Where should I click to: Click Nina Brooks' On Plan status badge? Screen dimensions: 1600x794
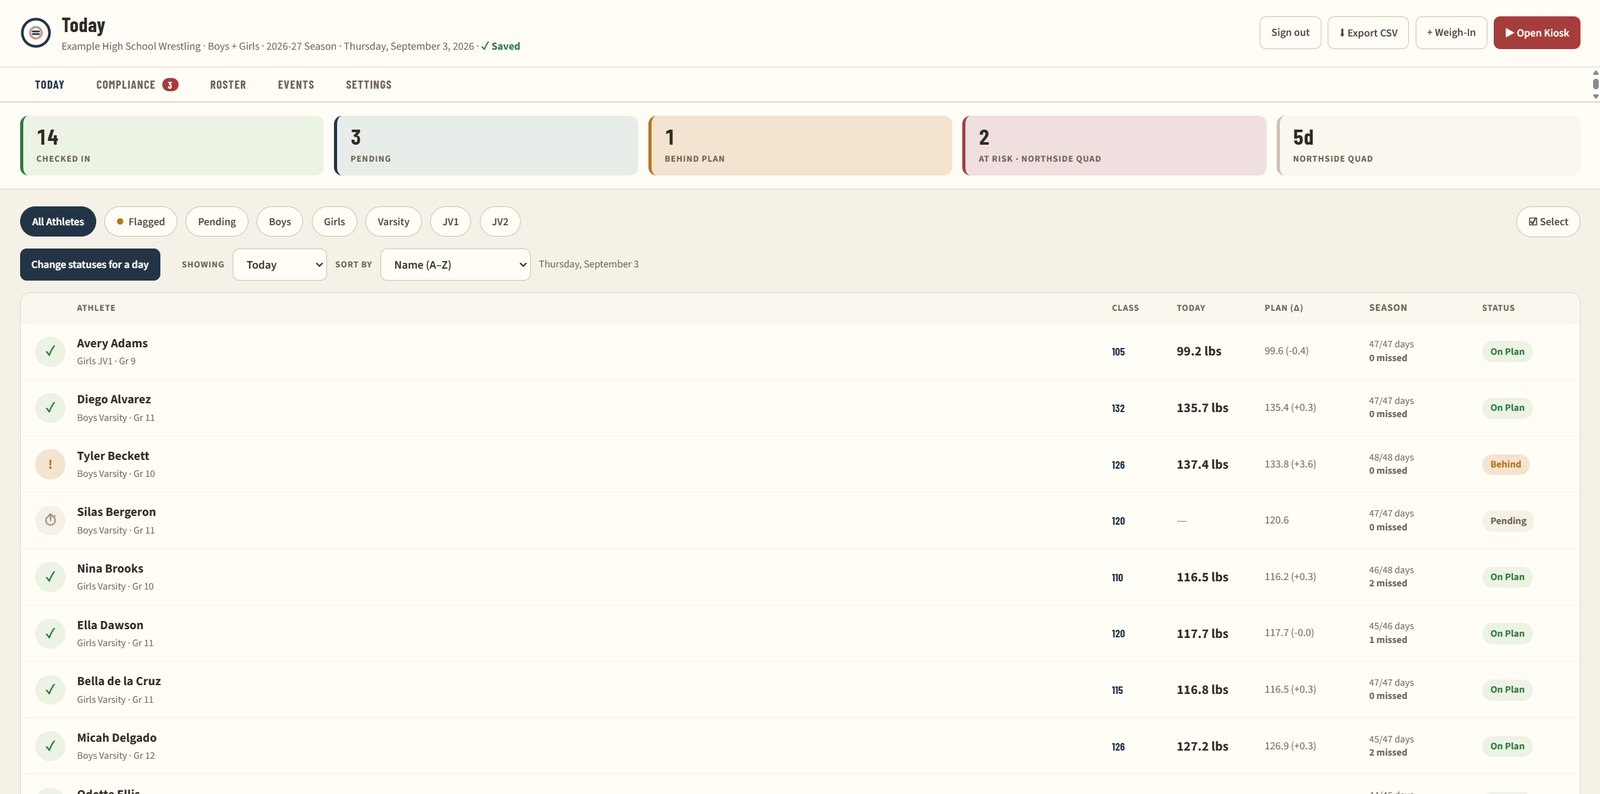pyautogui.click(x=1507, y=577)
